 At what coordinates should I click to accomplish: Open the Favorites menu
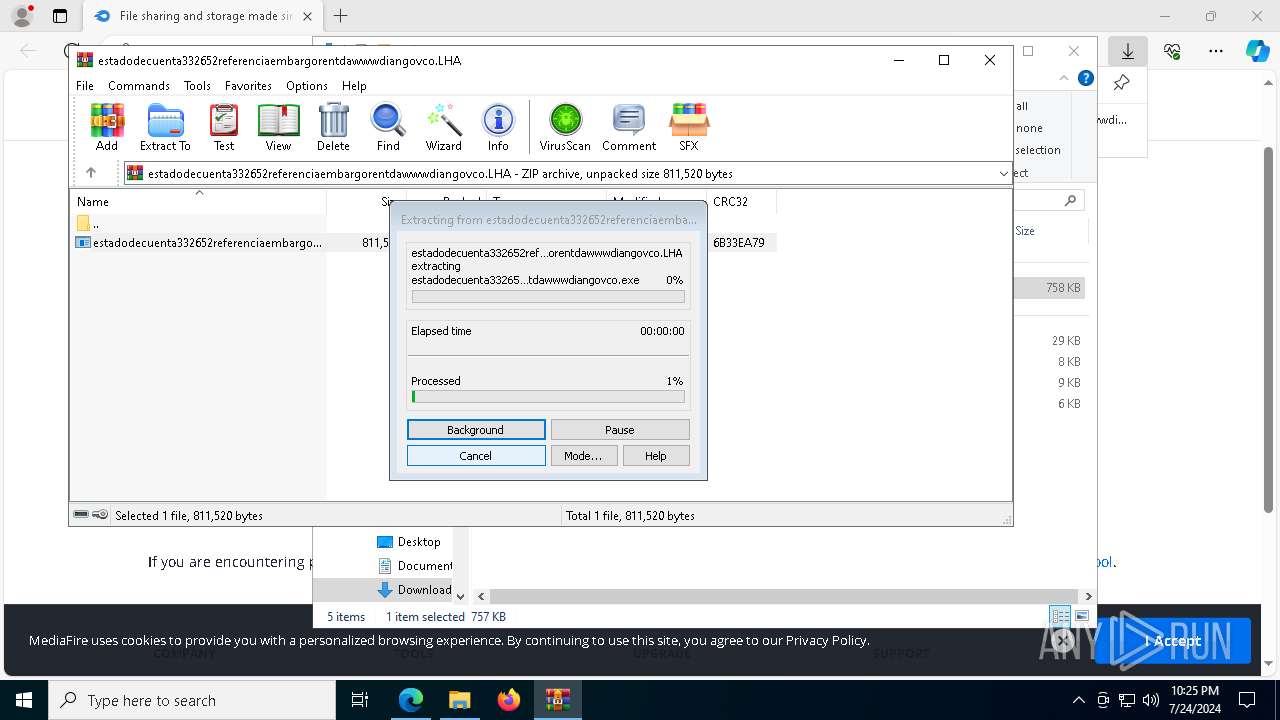click(x=248, y=86)
